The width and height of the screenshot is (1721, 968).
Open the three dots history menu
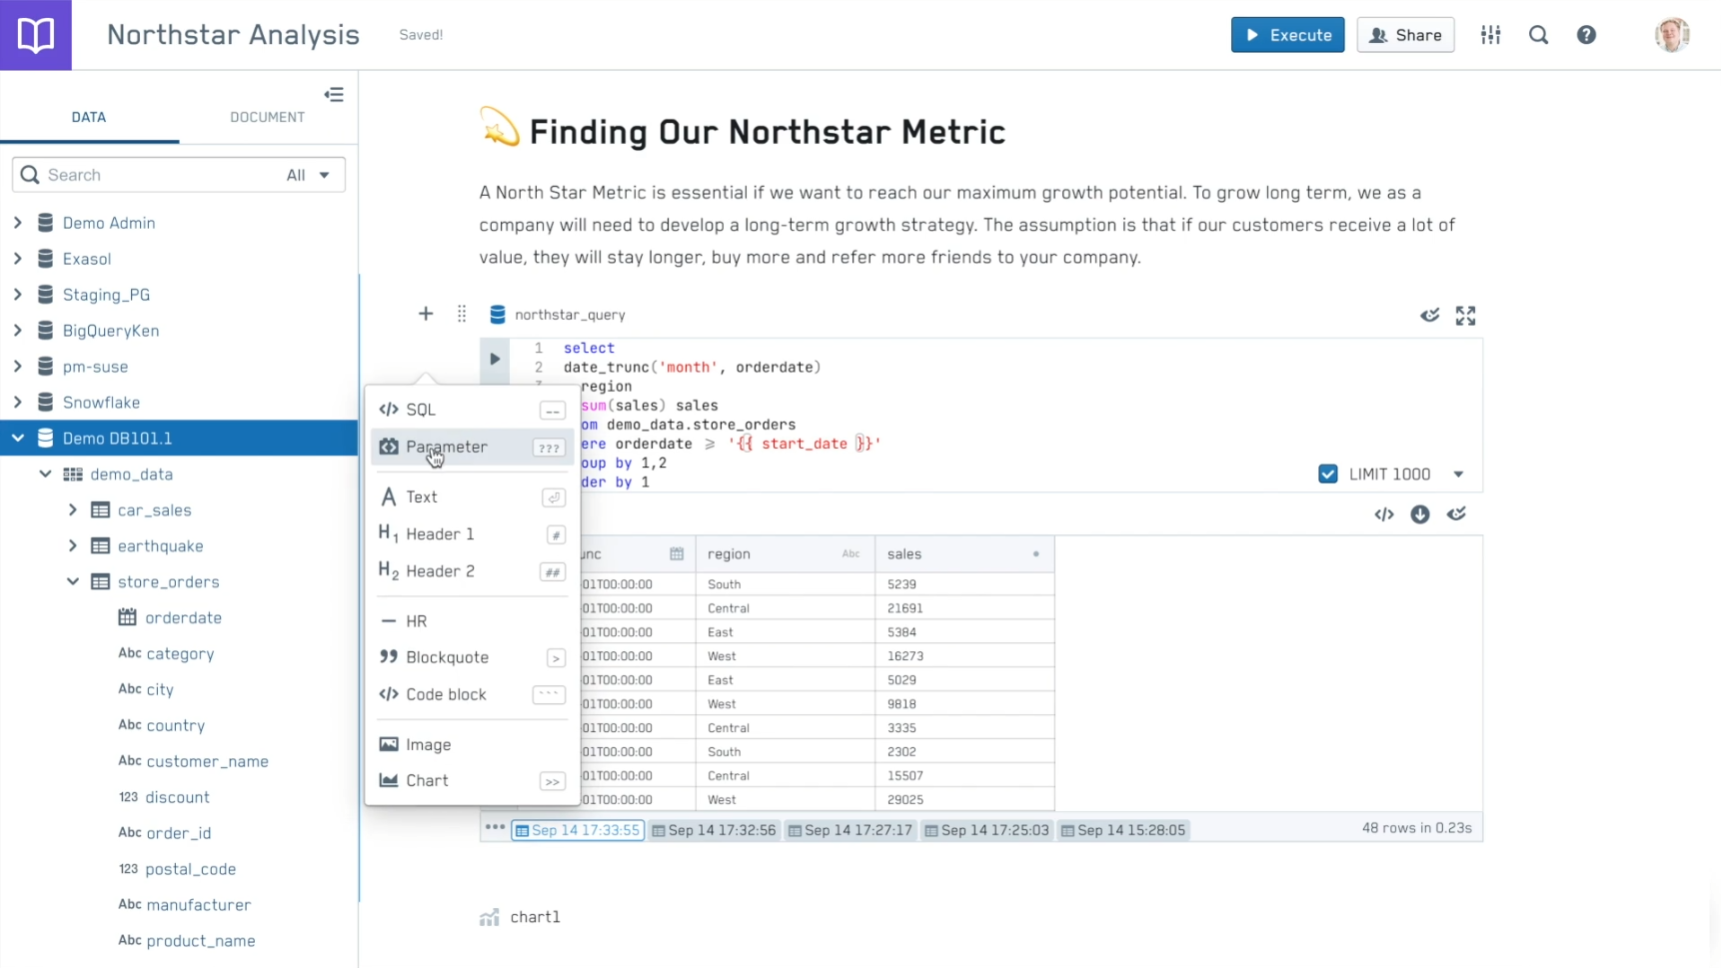[495, 828]
